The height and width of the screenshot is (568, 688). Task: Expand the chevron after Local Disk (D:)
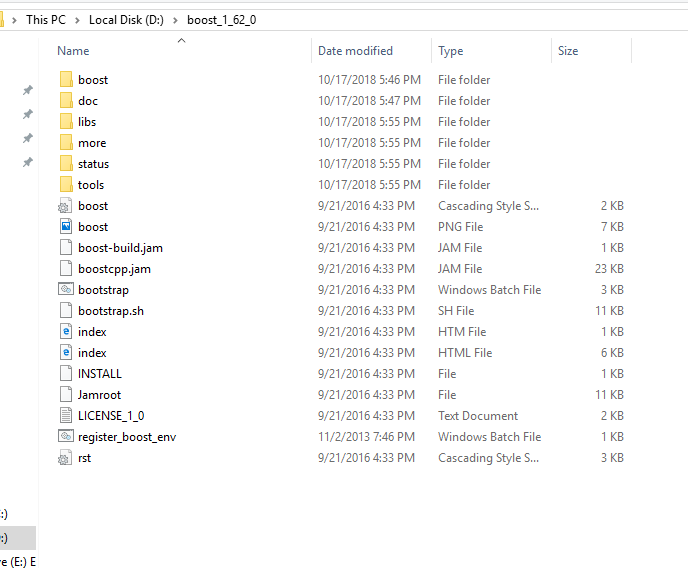pyautogui.click(x=176, y=20)
